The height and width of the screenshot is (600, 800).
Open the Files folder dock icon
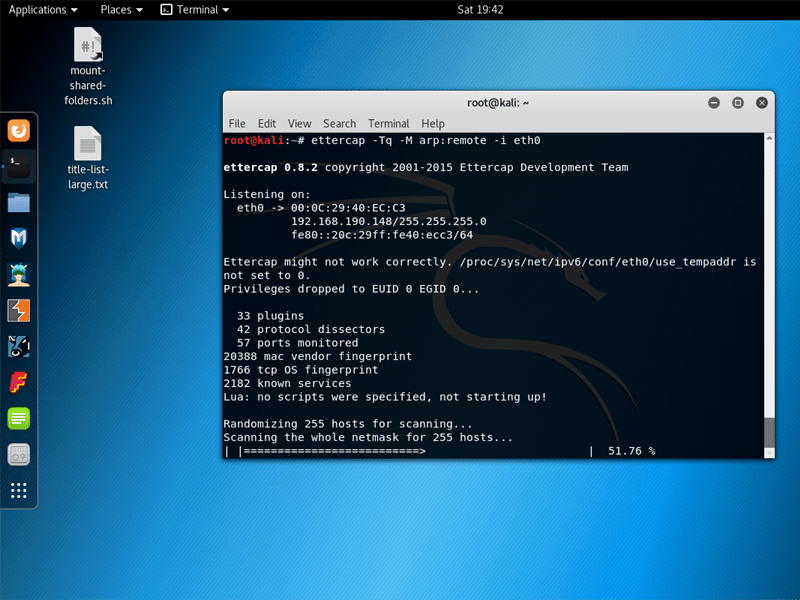pyautogui.click(x=19, y=203)
